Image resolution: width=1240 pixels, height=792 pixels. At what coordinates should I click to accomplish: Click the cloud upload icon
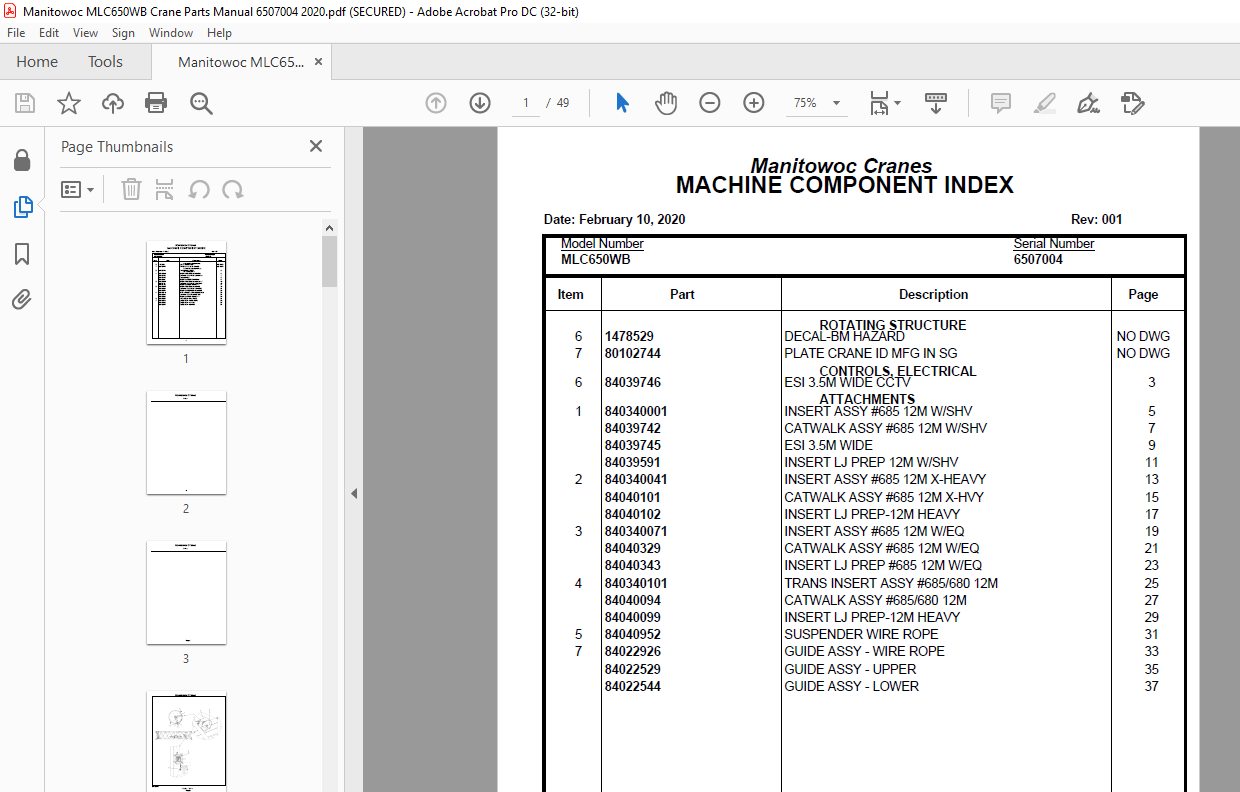(113, 103)
